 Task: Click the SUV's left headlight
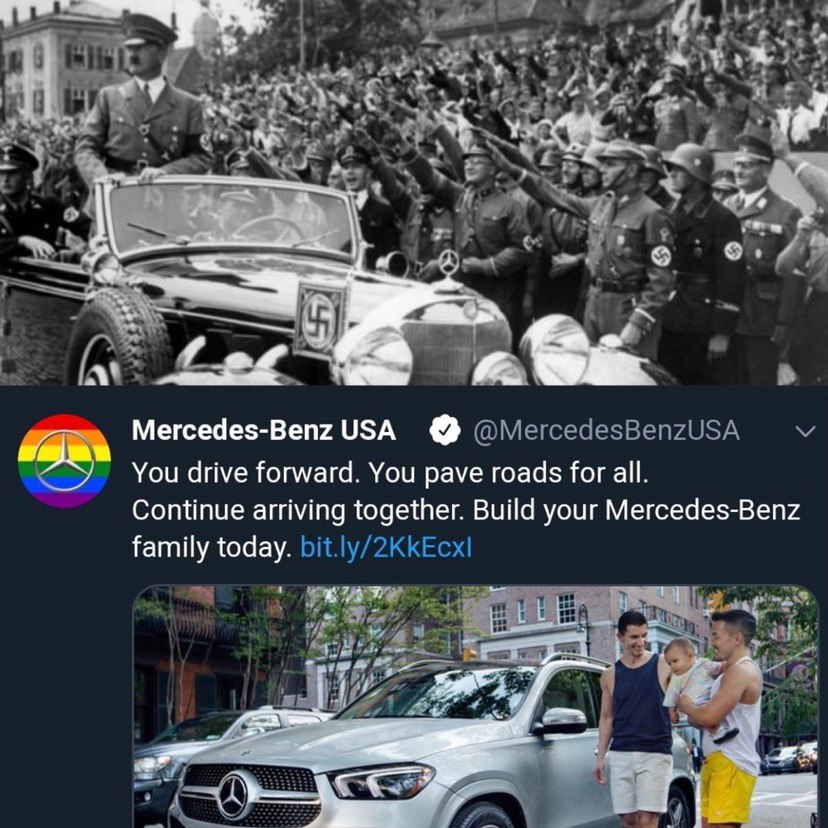pyautogui.click(x=381, y=780)
